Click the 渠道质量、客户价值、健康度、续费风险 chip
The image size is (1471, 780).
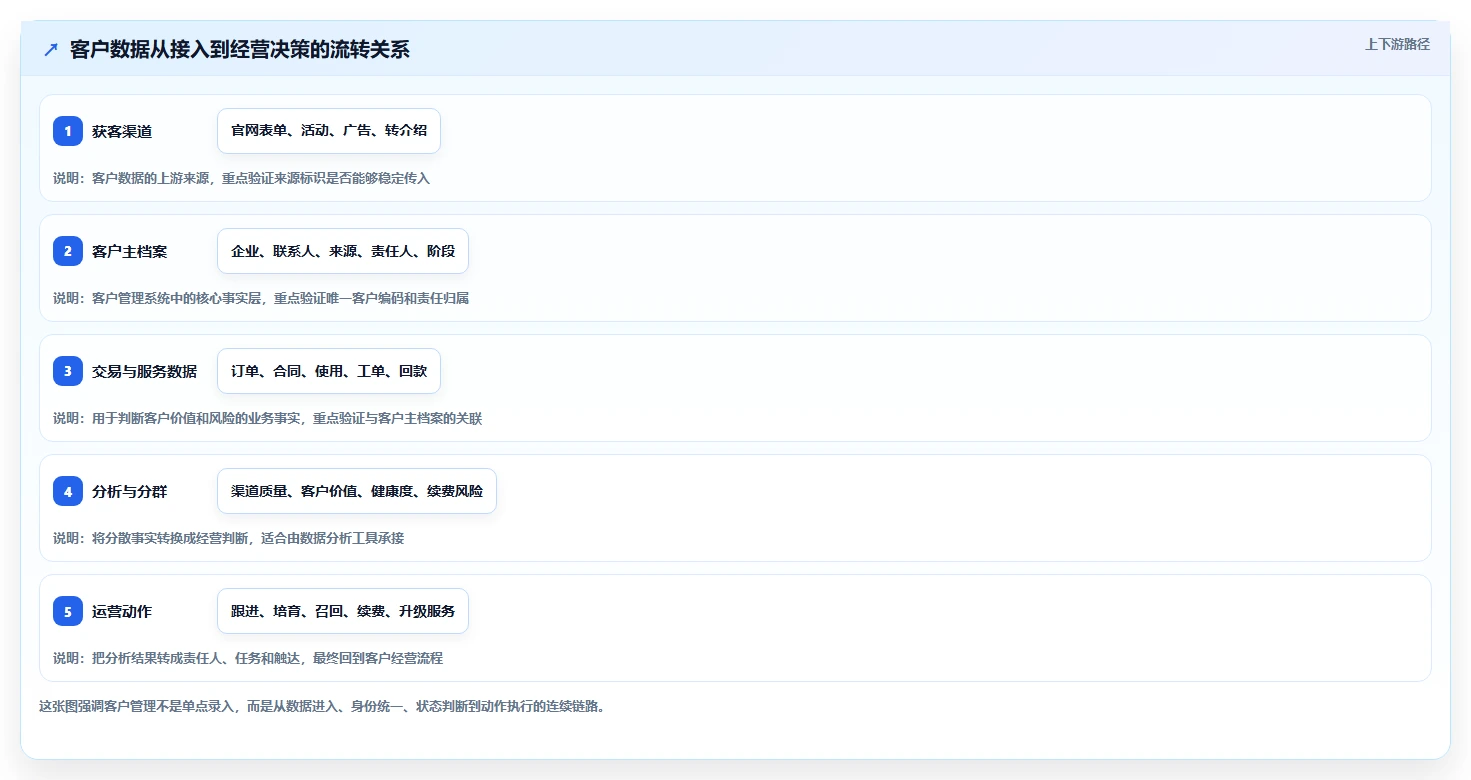357,491
